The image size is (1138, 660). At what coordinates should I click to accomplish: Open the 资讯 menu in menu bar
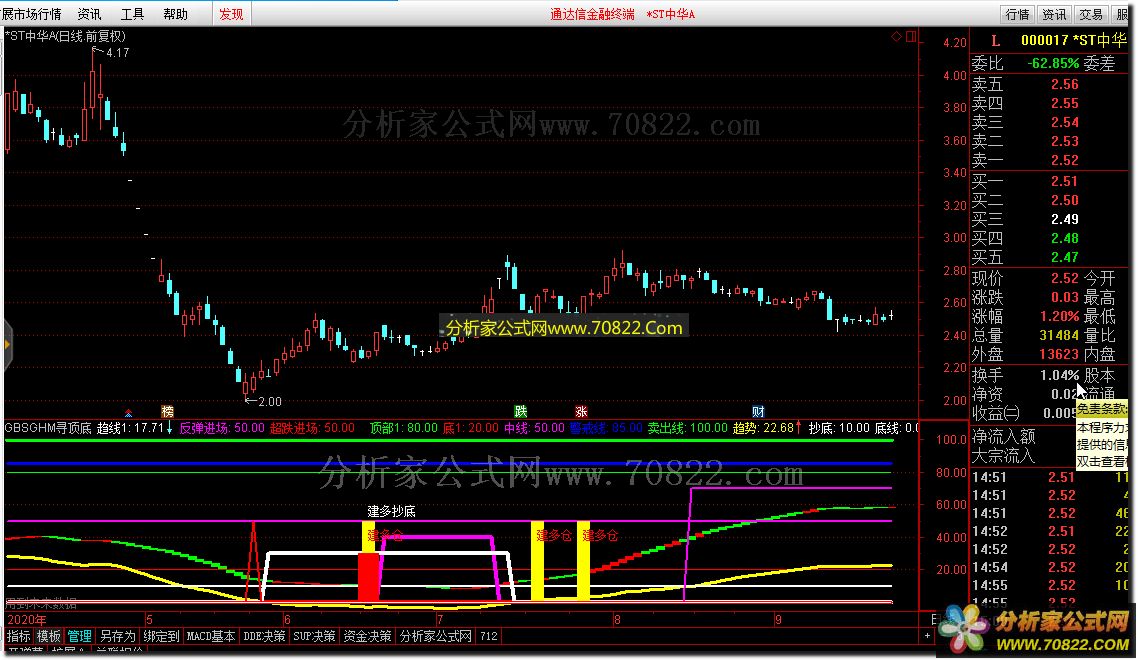[x=89, y=14]
